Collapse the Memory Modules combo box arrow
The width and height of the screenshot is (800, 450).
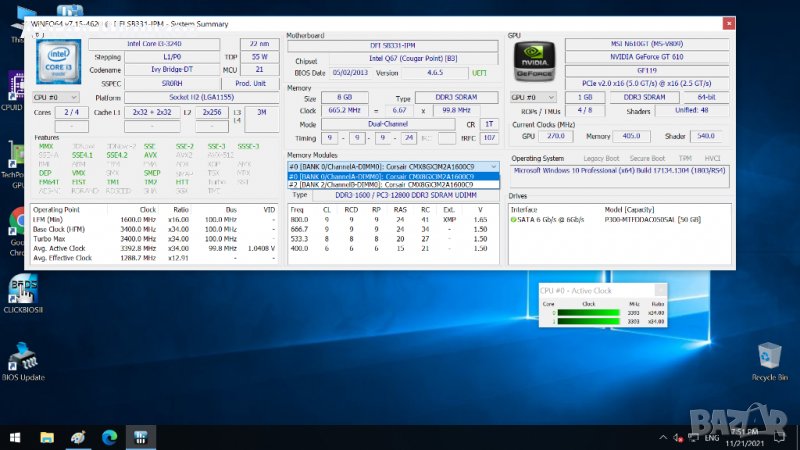click(494, 167)
